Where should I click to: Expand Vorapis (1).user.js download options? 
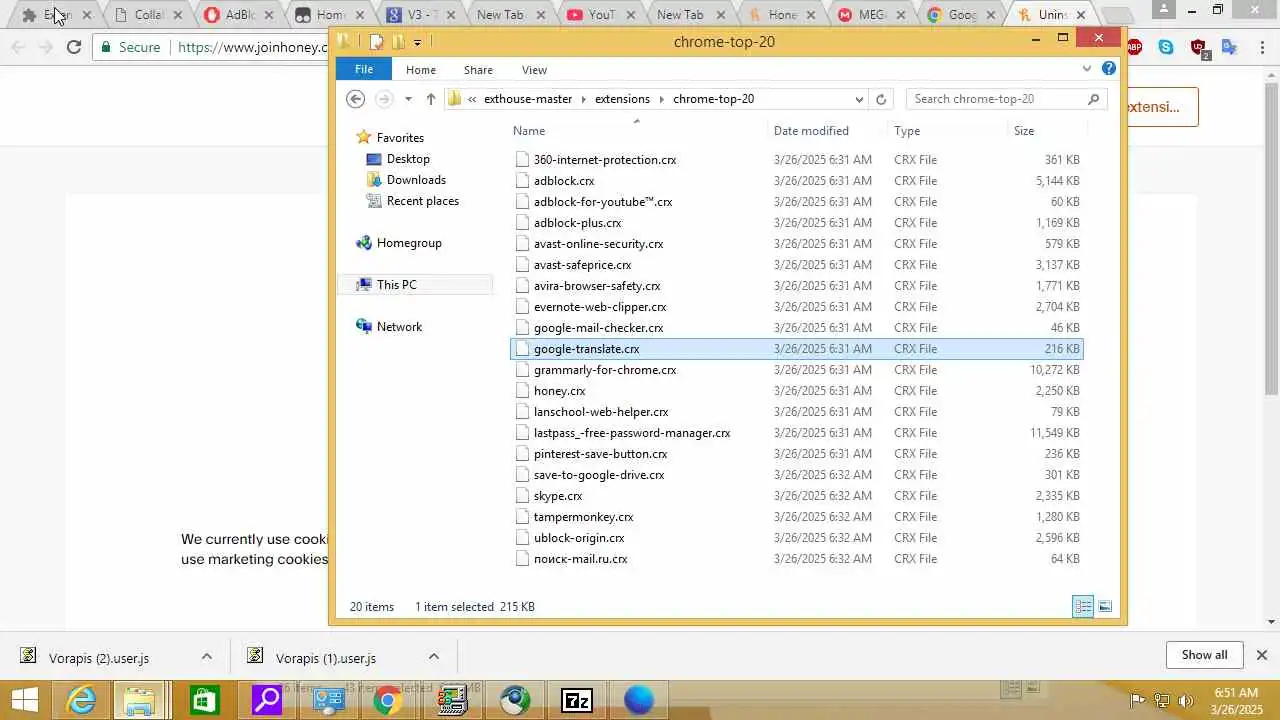(x=433, y=657)
